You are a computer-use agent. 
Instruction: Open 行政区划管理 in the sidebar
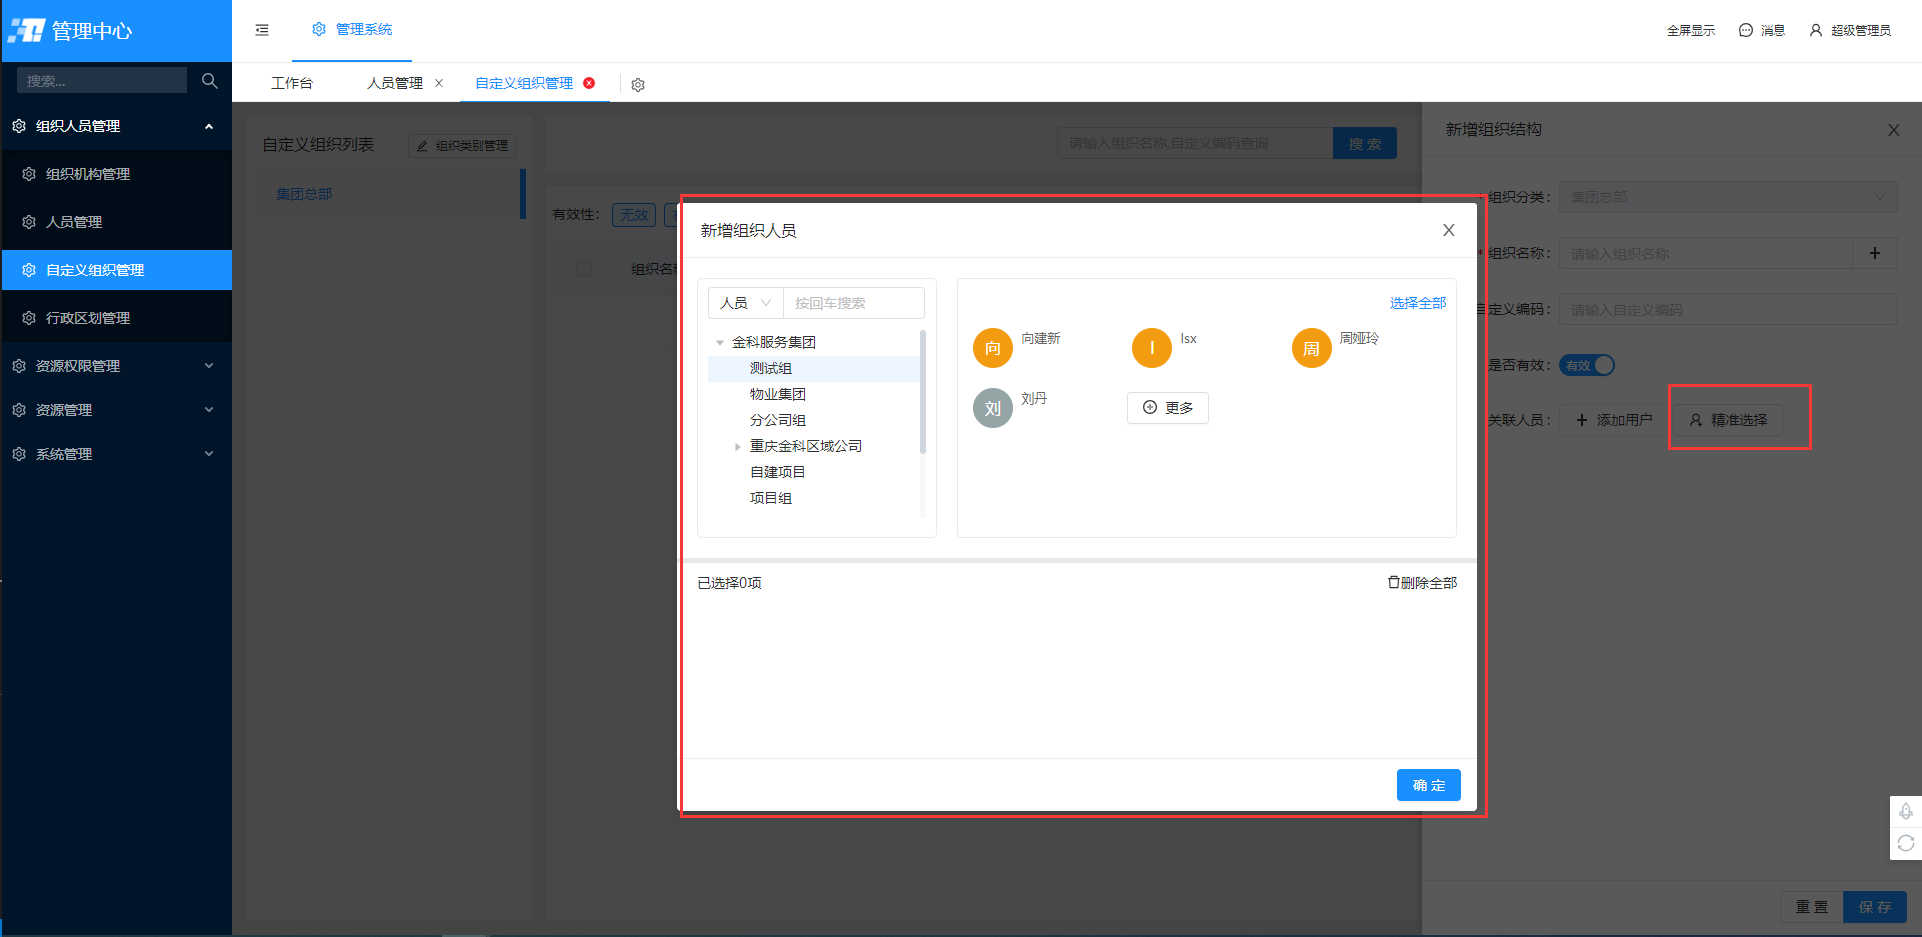click(x=116, y=318)
